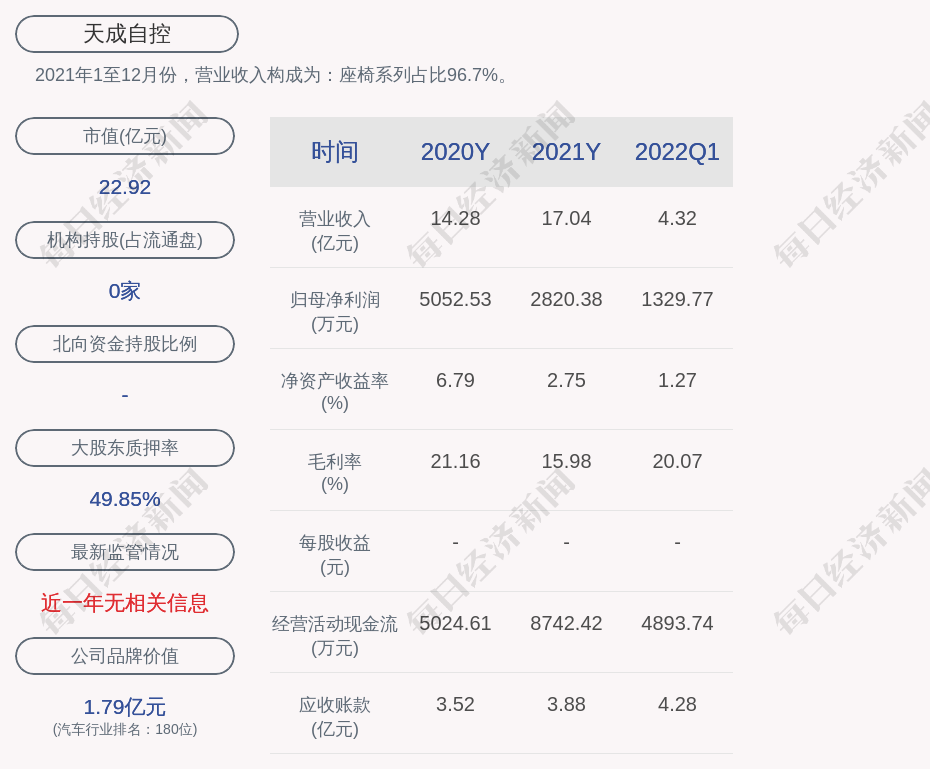Click market value figure 22.92
The height and width of the screenshot is (769, 930).
tap(125, 187)
